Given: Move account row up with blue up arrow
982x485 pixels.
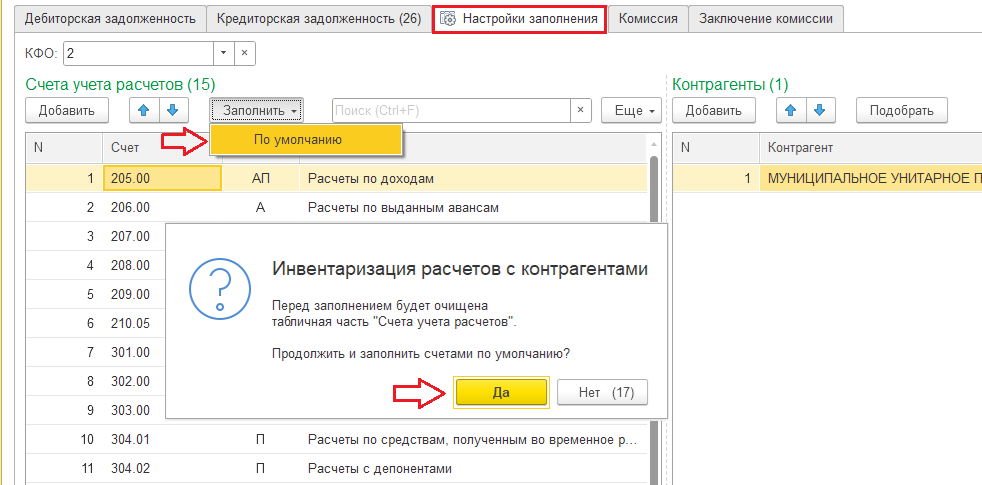Looking at the screenshot, I should pos(144,110).
